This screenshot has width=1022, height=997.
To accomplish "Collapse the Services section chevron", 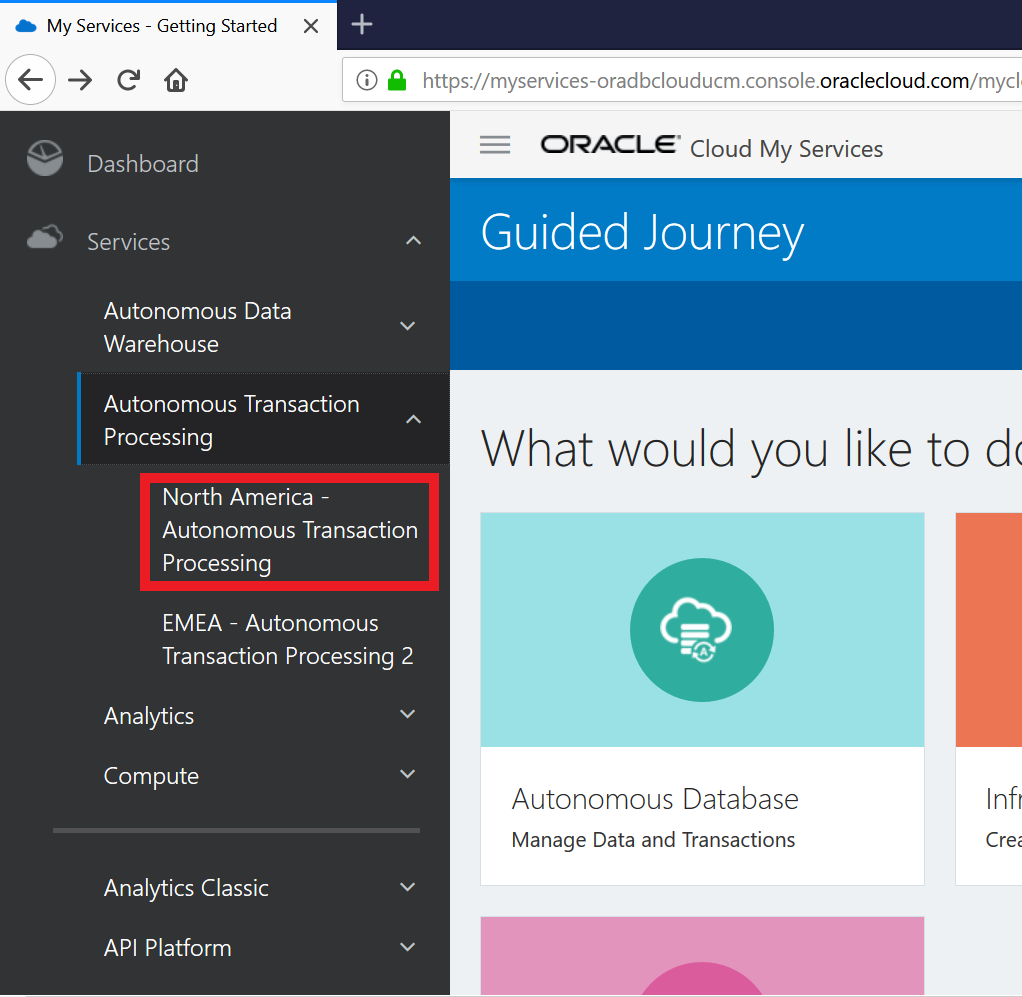I will point(413,241).
